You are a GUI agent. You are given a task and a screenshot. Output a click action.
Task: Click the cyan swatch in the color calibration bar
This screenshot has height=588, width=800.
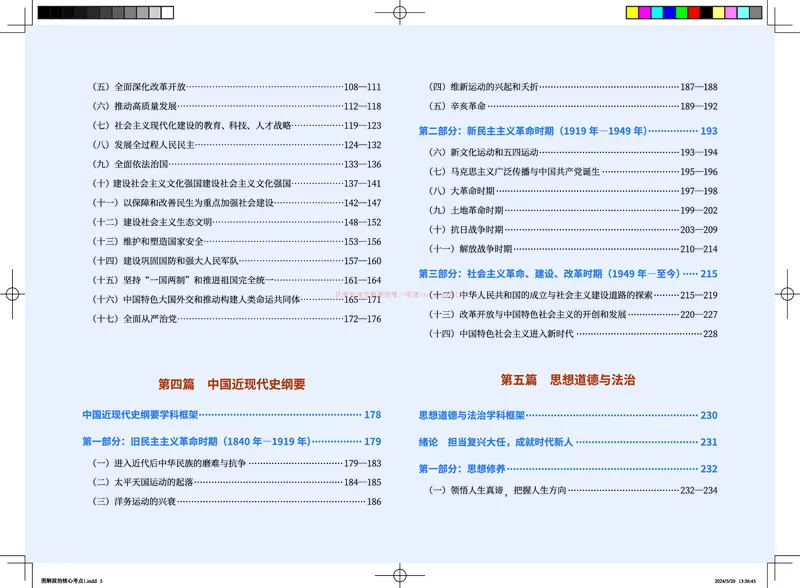657,13
